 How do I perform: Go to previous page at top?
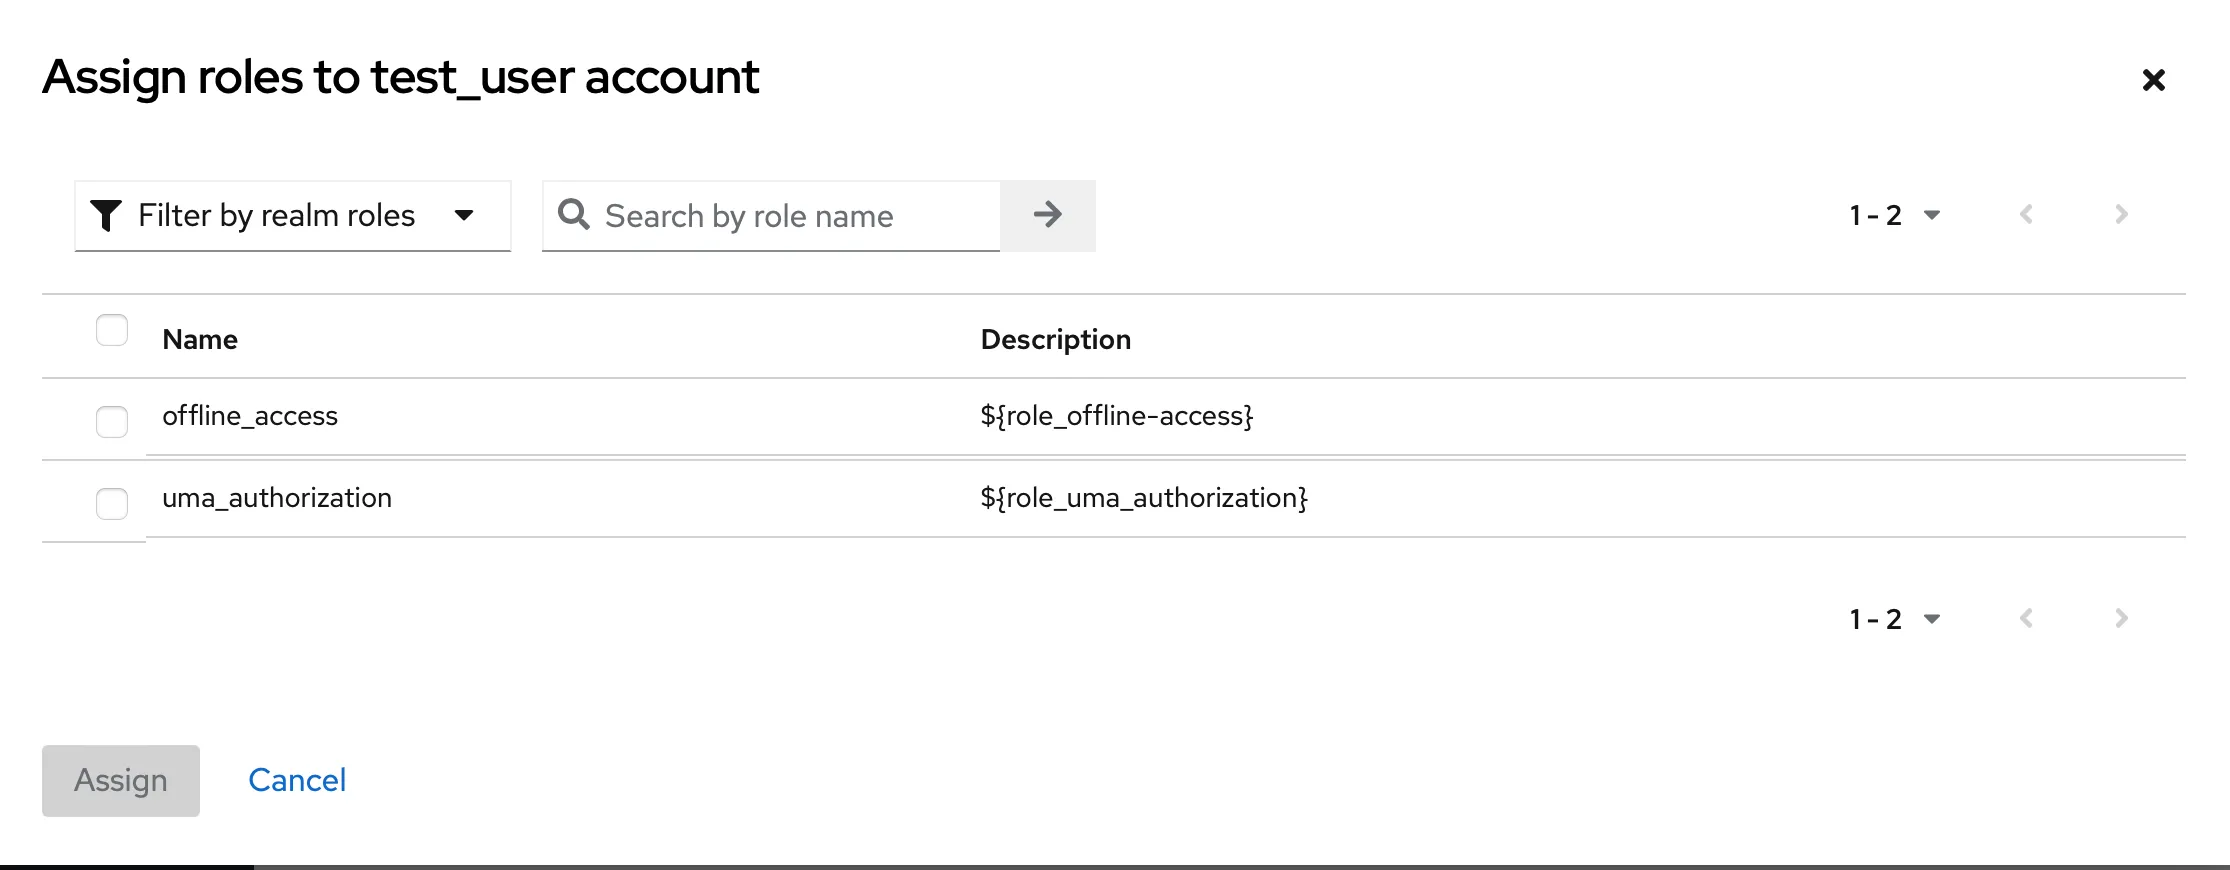pyautogui.click(x=2027, y=215)
